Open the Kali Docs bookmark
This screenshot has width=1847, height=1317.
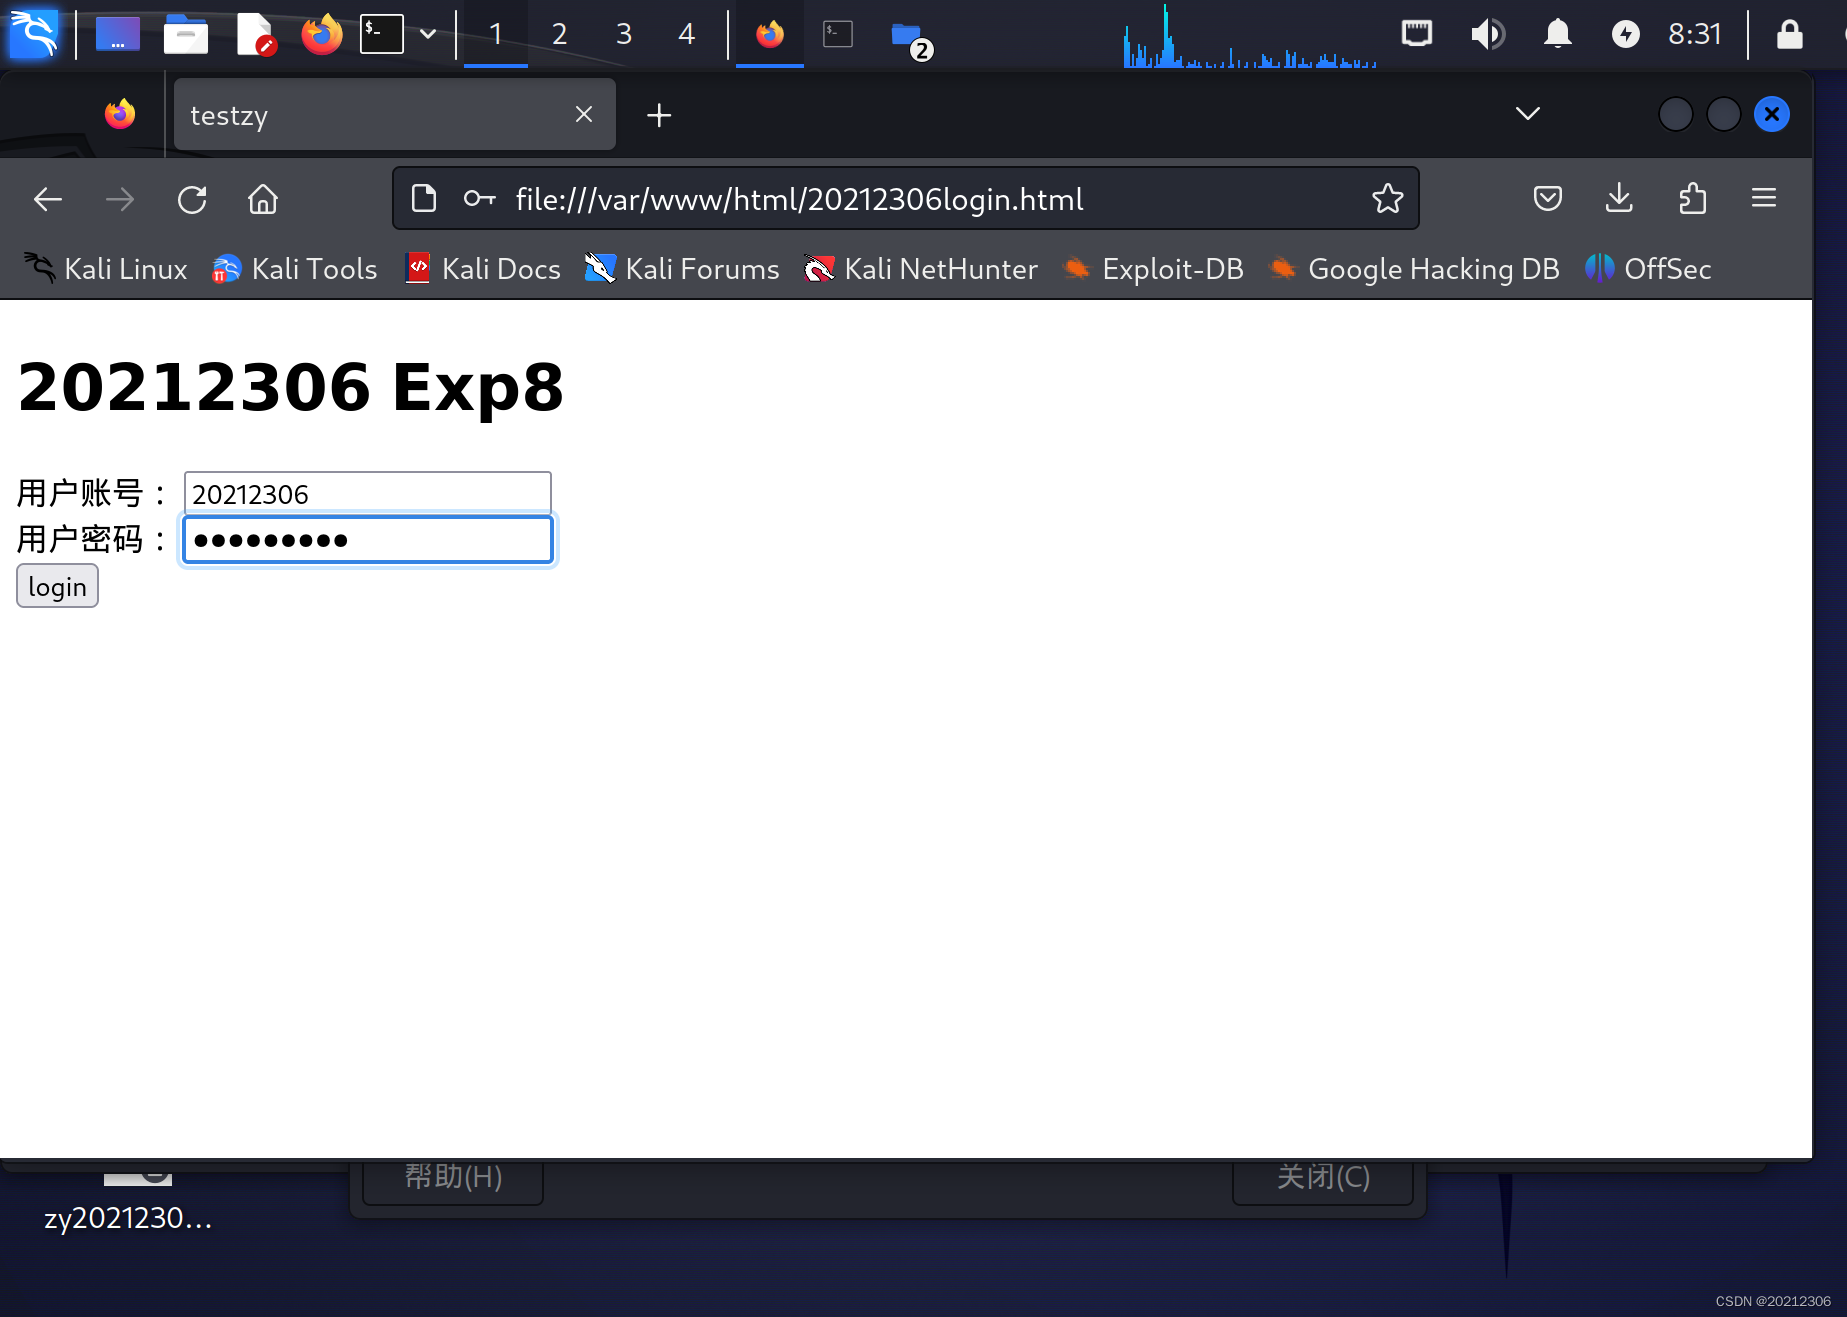click(483, 268)
